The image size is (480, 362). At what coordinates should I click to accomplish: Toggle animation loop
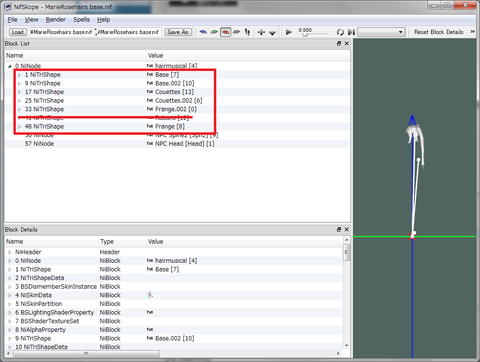tap(340, 32)
